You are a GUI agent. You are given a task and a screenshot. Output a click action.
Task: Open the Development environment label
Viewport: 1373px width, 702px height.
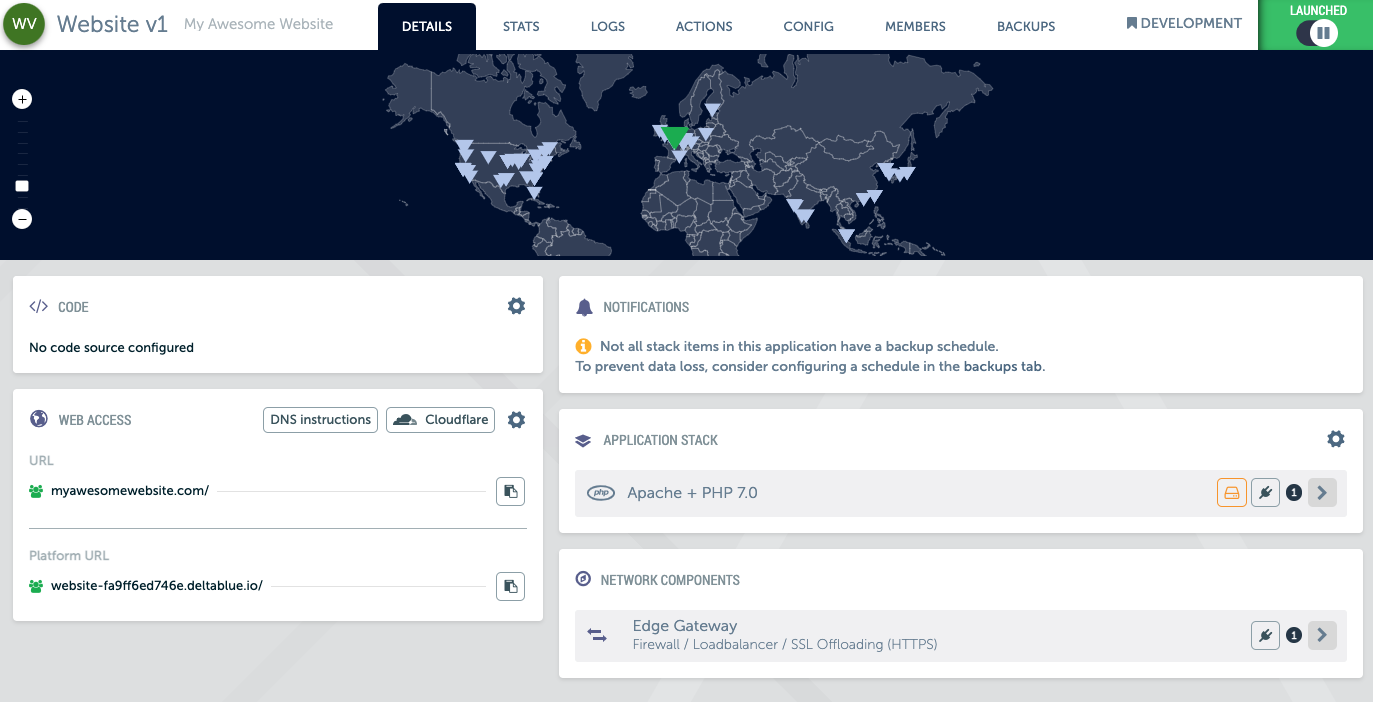(x=1183, y=23)
